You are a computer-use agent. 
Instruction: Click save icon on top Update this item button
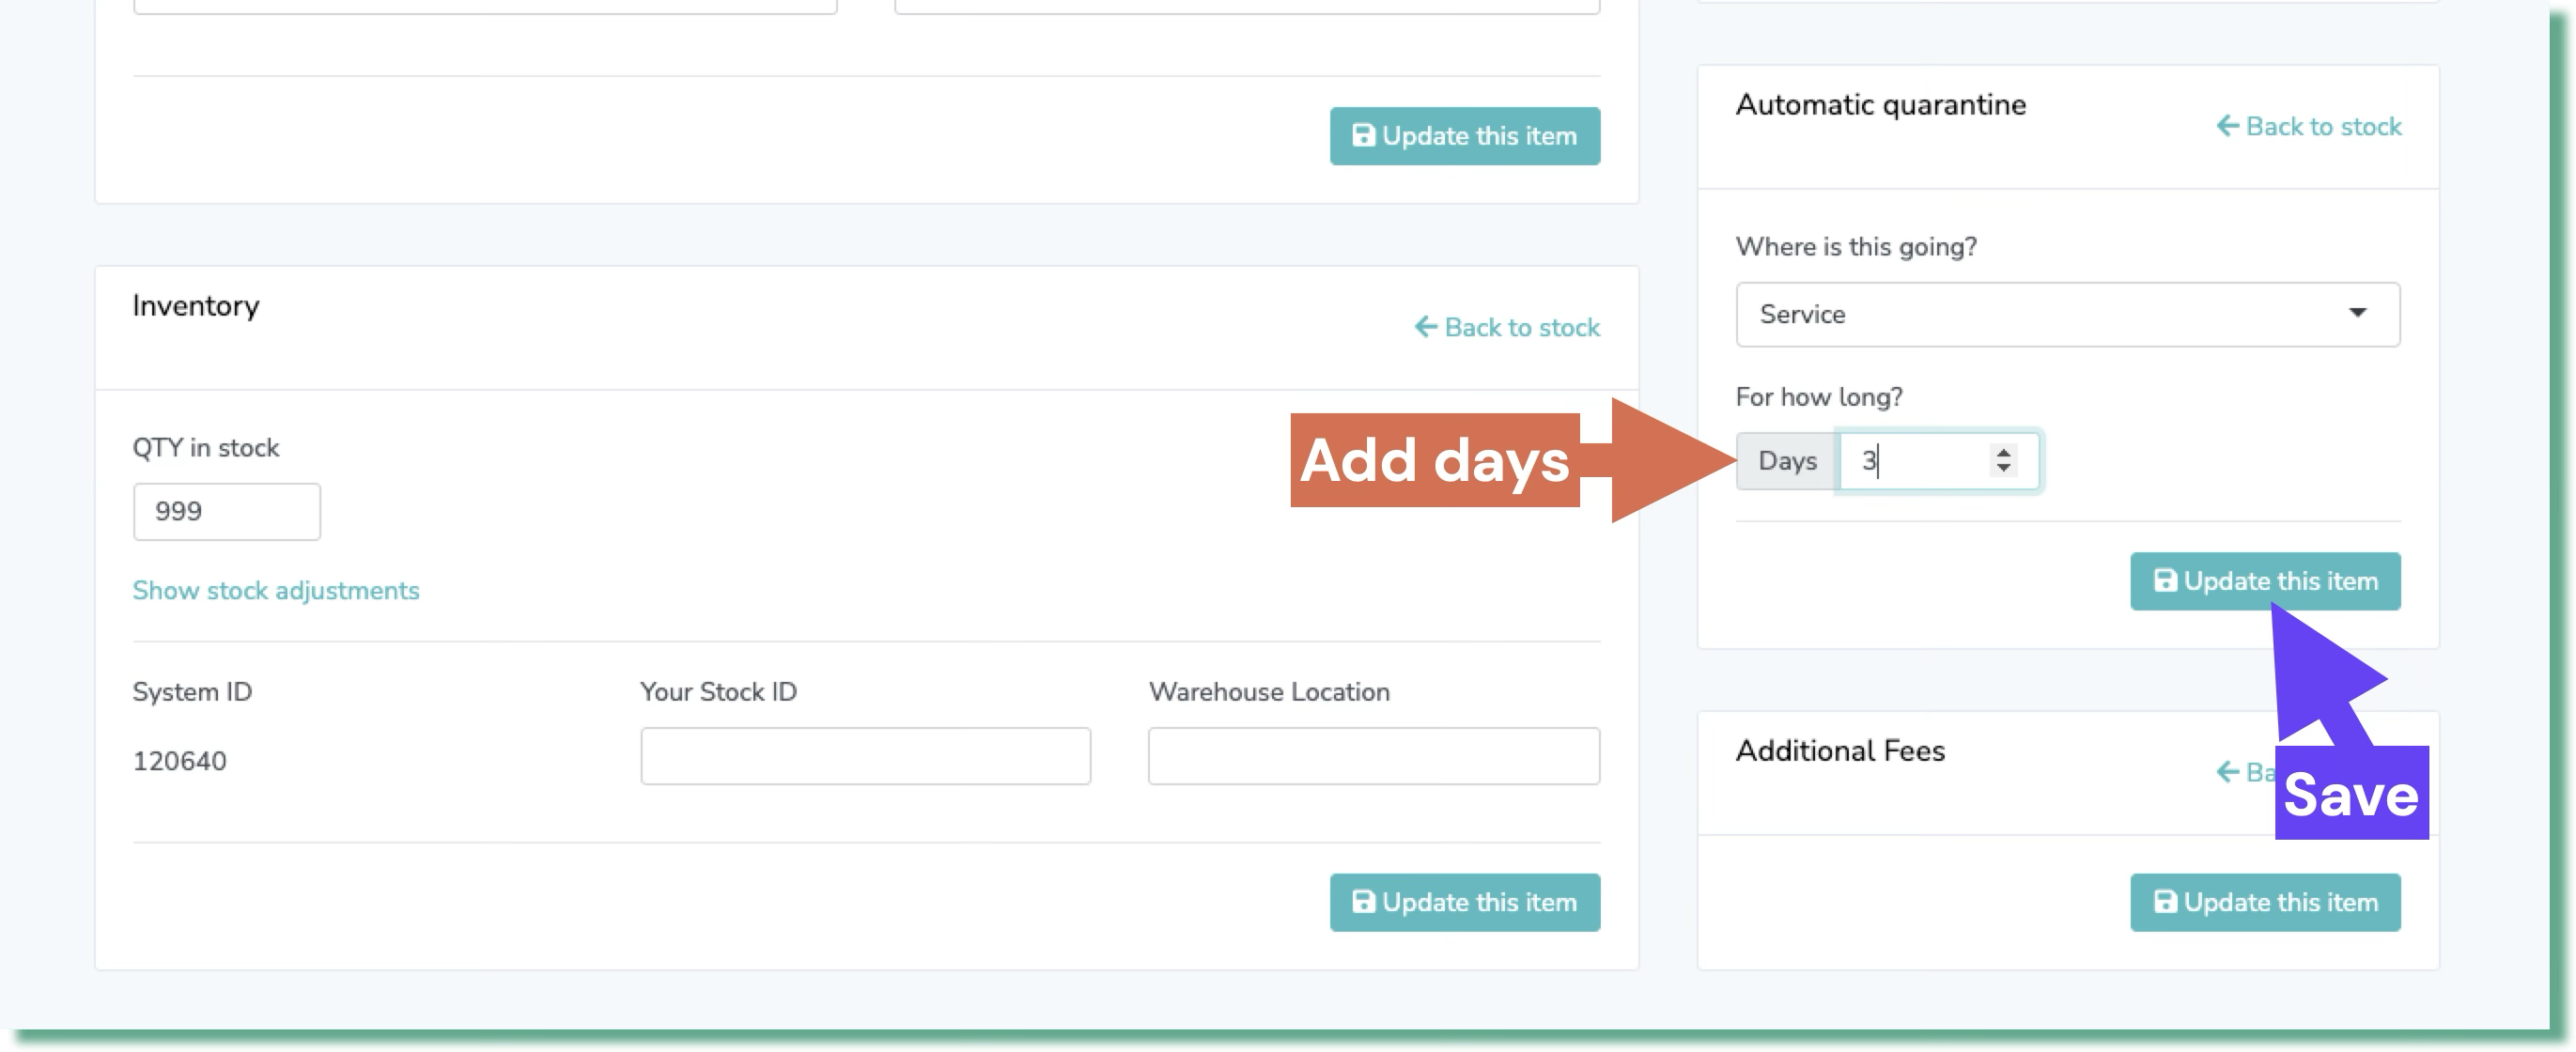(x=1362, y=136)
